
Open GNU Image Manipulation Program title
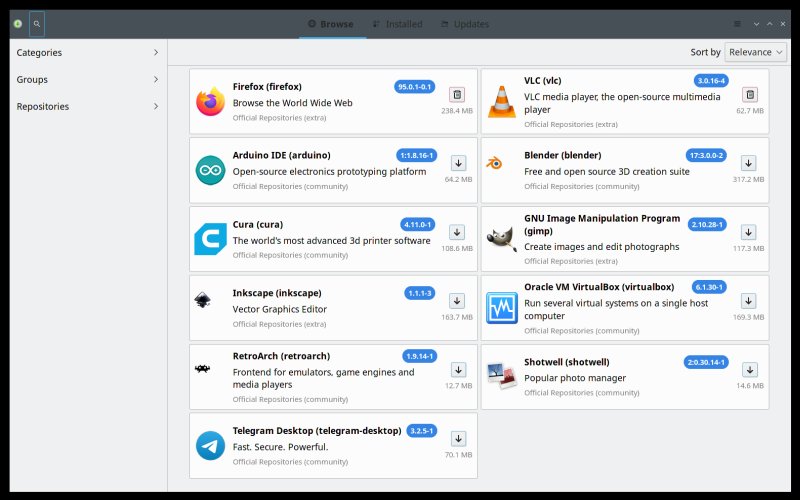point(602,224)
